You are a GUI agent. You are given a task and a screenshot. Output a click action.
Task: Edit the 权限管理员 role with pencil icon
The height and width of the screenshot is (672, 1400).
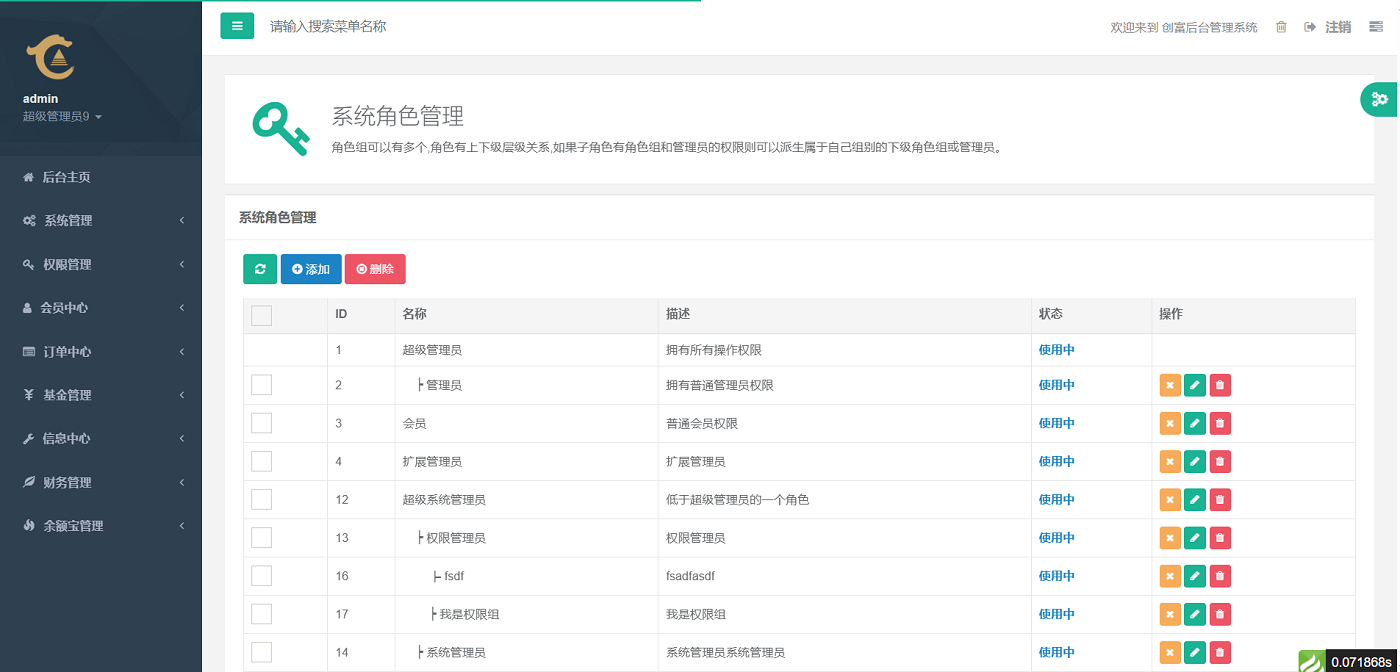[x=1194, y=538]
